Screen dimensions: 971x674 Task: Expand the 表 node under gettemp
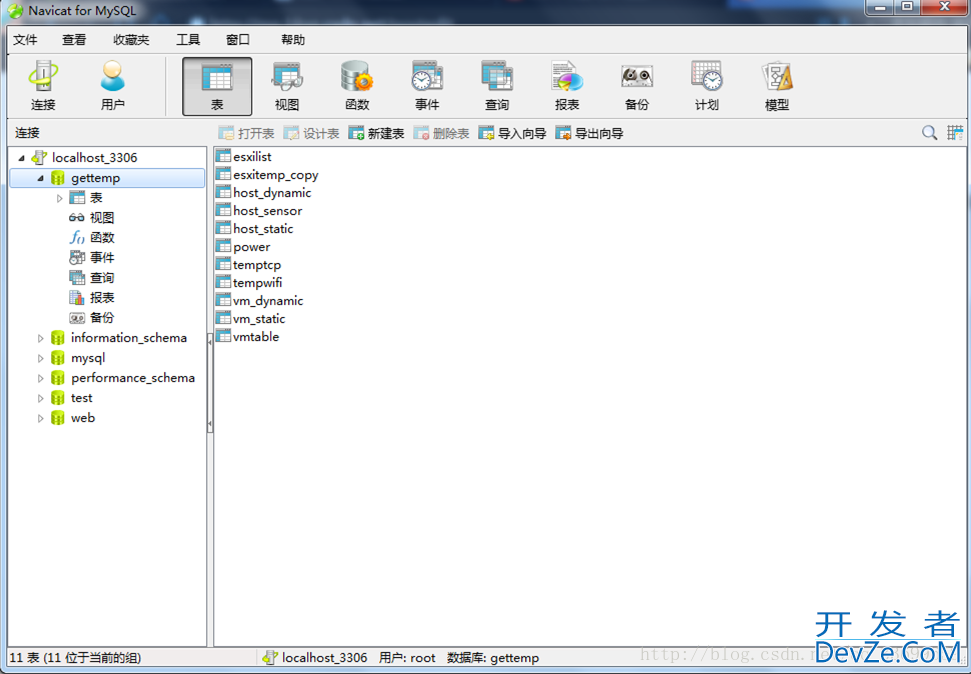point(59,198)
